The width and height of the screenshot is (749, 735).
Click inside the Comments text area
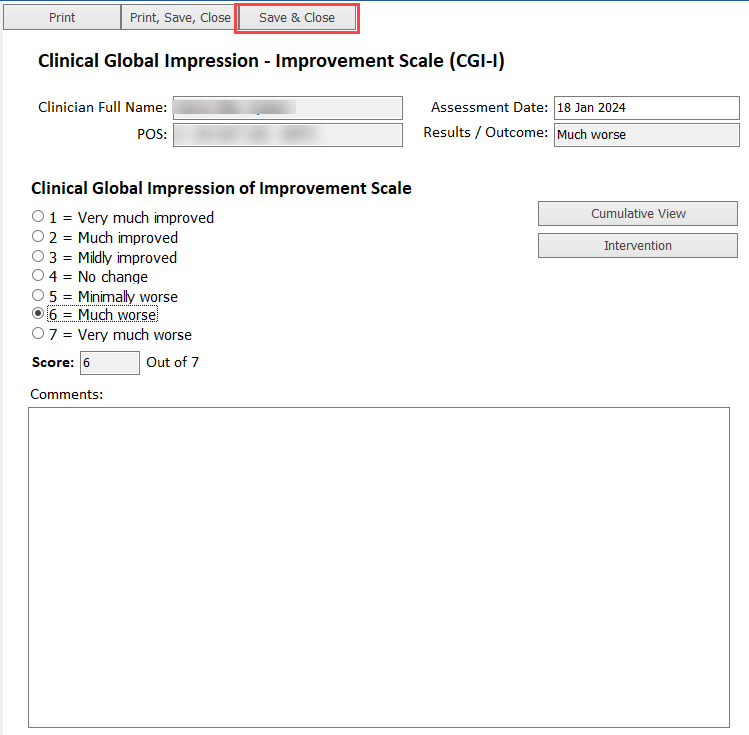point(378,567)
